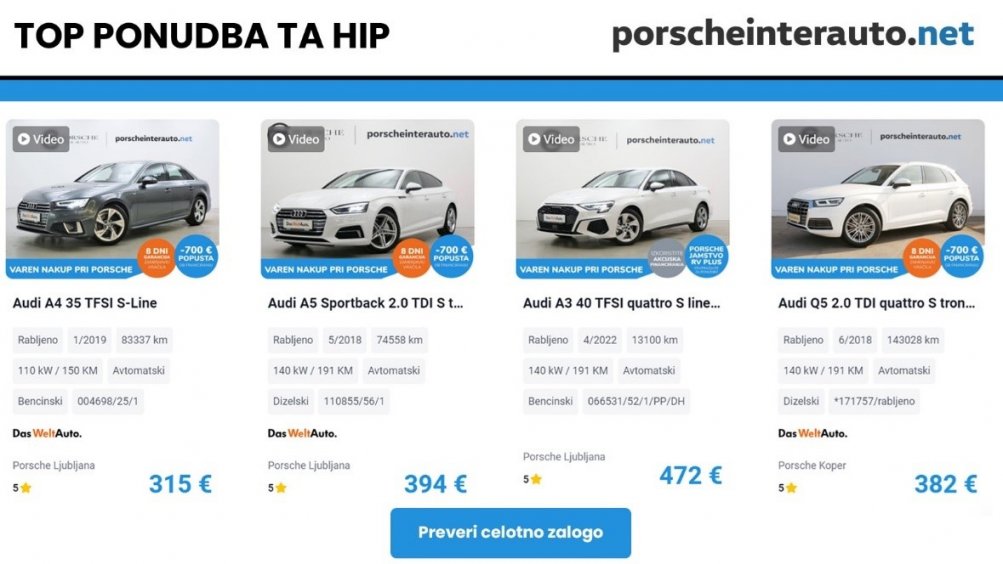Click the 472 € price on Audi A3

click(x=690, y=475)
